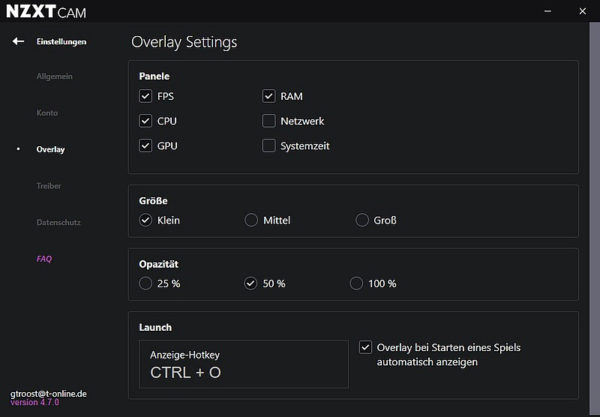
Task: Click the Anzeige-Hotkey CTRL + O field
Action: pyautogui.click(x=244, y=364)
